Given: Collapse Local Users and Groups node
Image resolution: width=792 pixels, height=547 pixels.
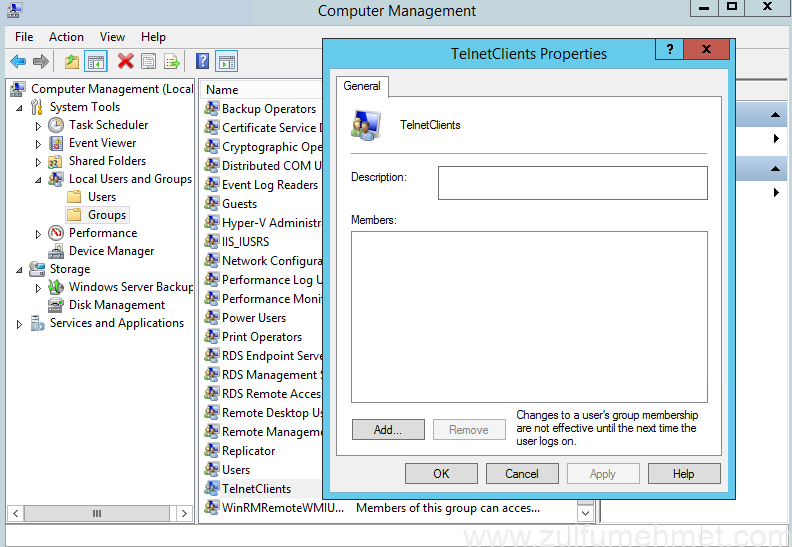Looking at the screenshot, I should [x=39, y=180].
